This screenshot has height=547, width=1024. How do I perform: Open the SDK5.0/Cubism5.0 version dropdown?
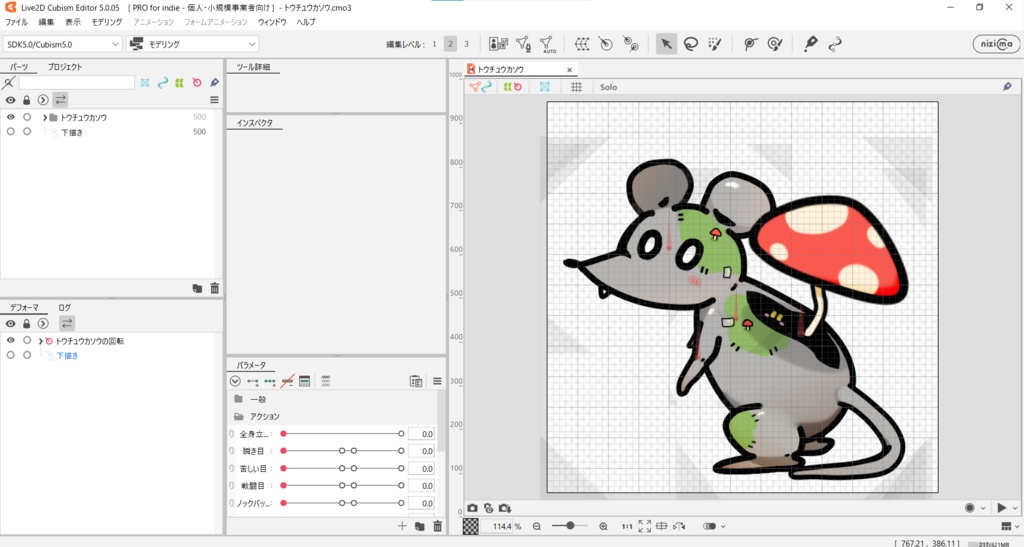[63, 44]
